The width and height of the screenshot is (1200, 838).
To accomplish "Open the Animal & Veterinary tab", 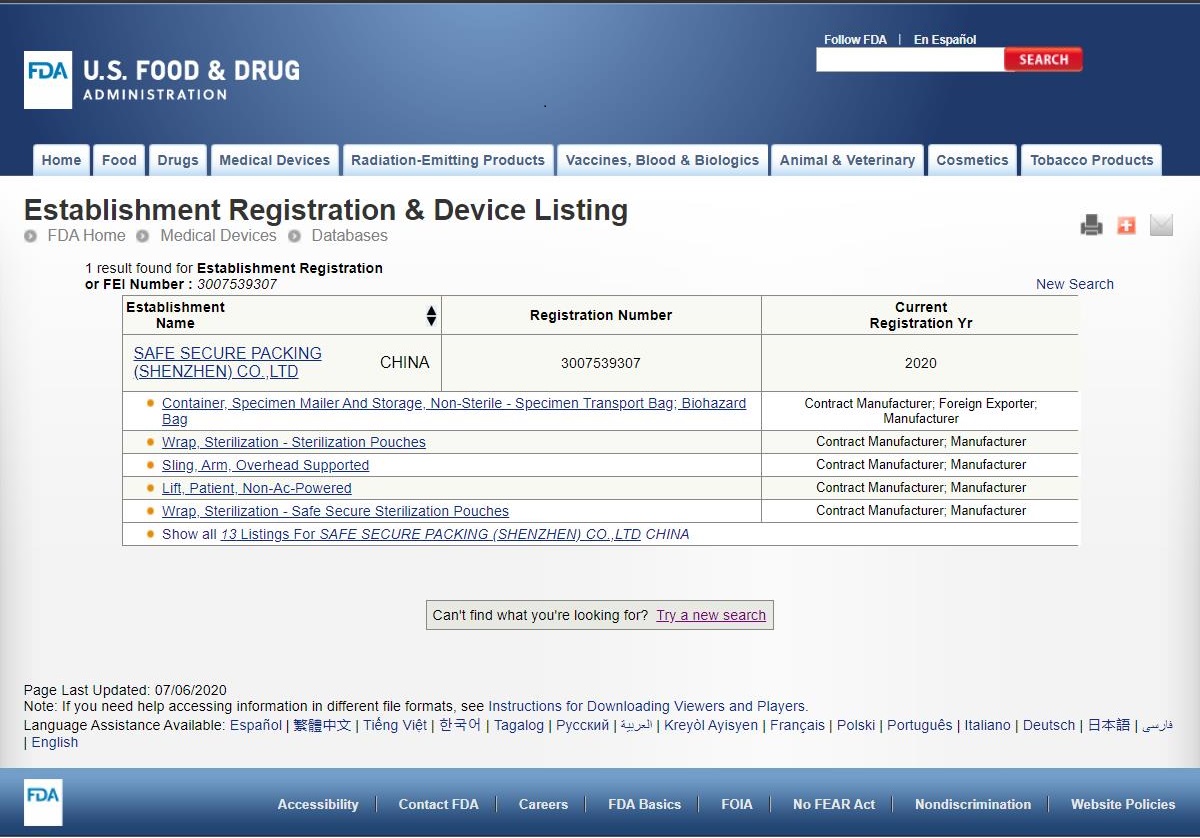I will point(847,160).
